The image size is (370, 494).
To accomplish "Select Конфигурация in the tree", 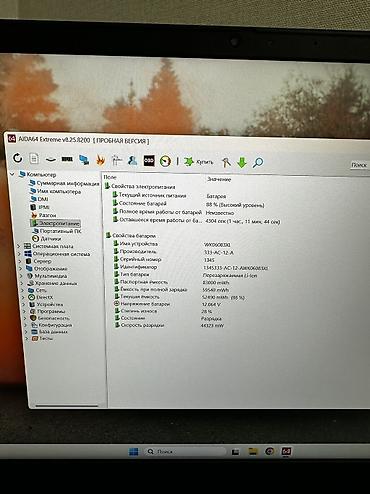I will (55, 325).
